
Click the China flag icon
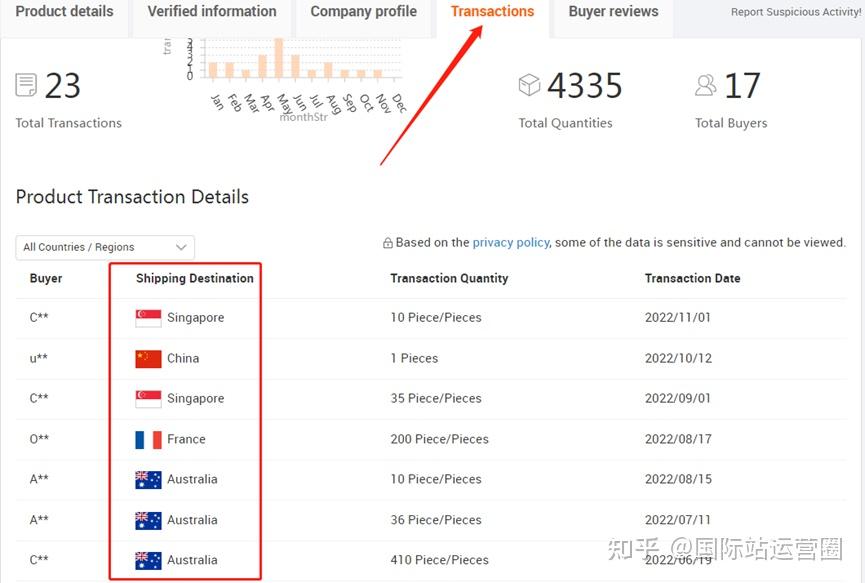click(x=148, y=359)
